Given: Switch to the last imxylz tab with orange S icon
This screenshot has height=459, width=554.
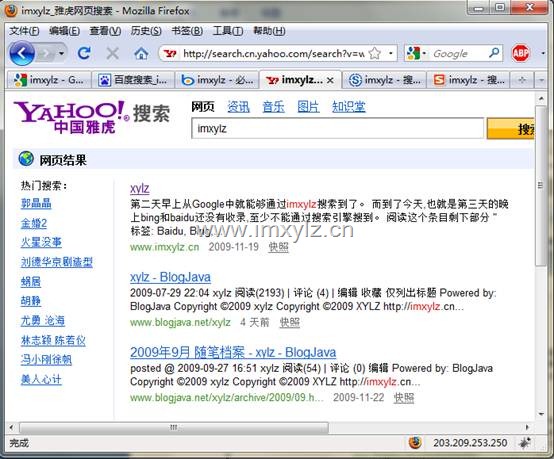Looking at the screenshot, I should point(468,80).
